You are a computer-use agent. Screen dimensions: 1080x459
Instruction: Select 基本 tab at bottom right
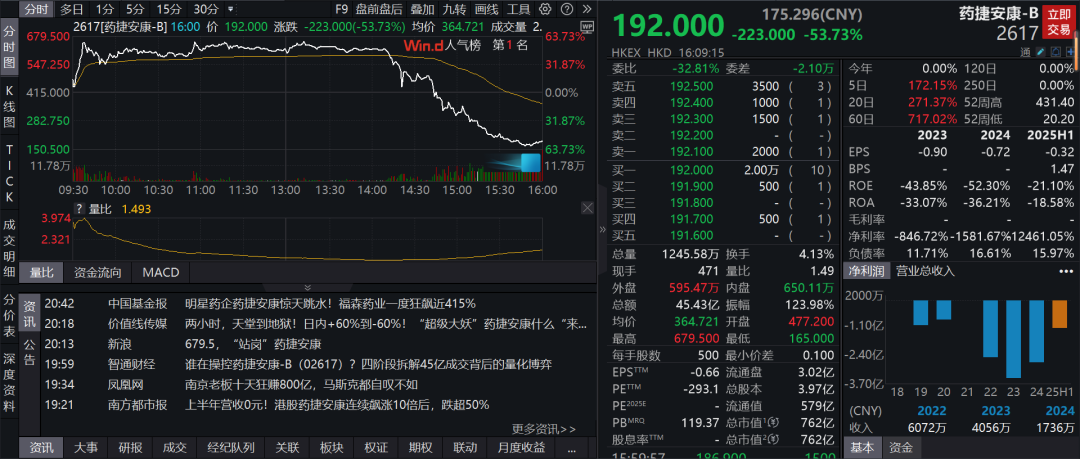pyautogui.click(x=860, y=448)
